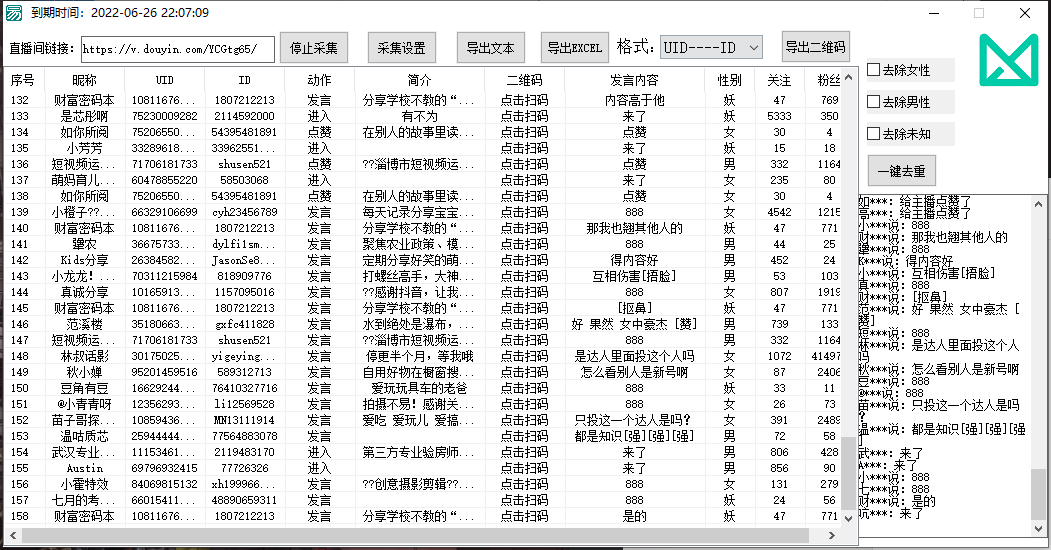Image resolution: width=1051 pixels, height=550 pixels.
Task: Select nickname Austin in row 155
Action: pos(84,468)
